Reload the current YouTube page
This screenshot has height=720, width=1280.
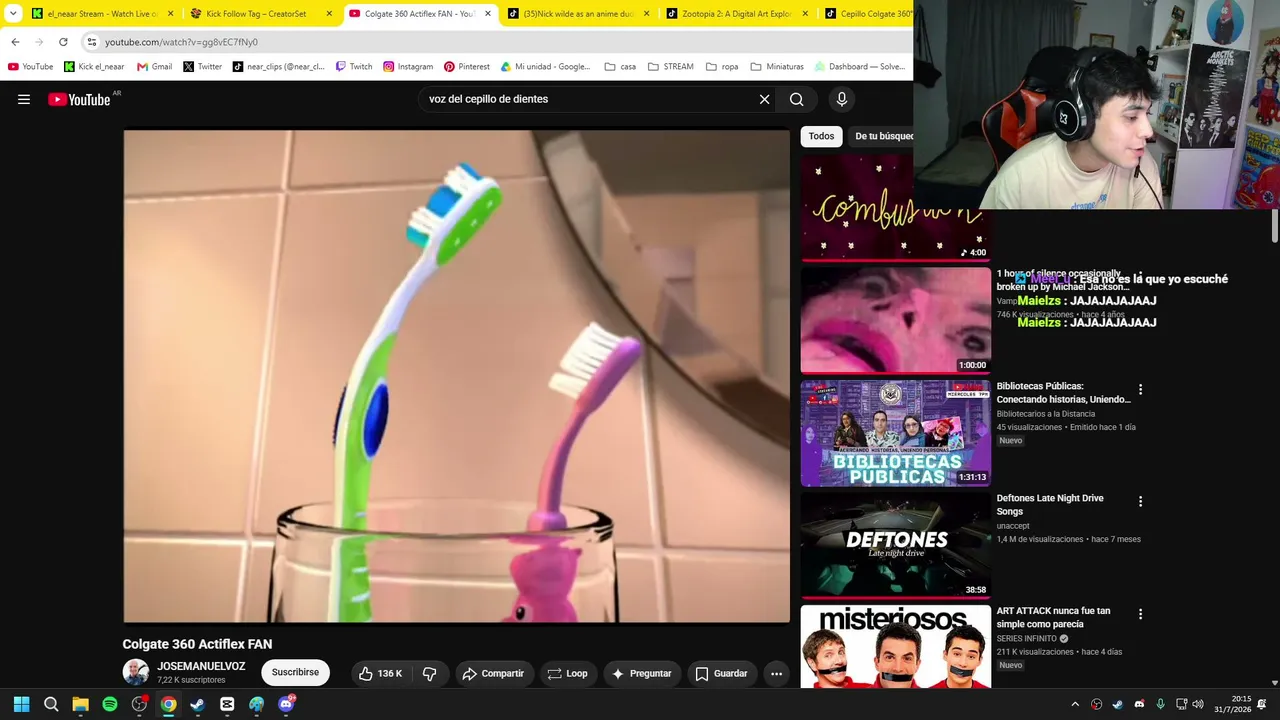tap(63, 42)
